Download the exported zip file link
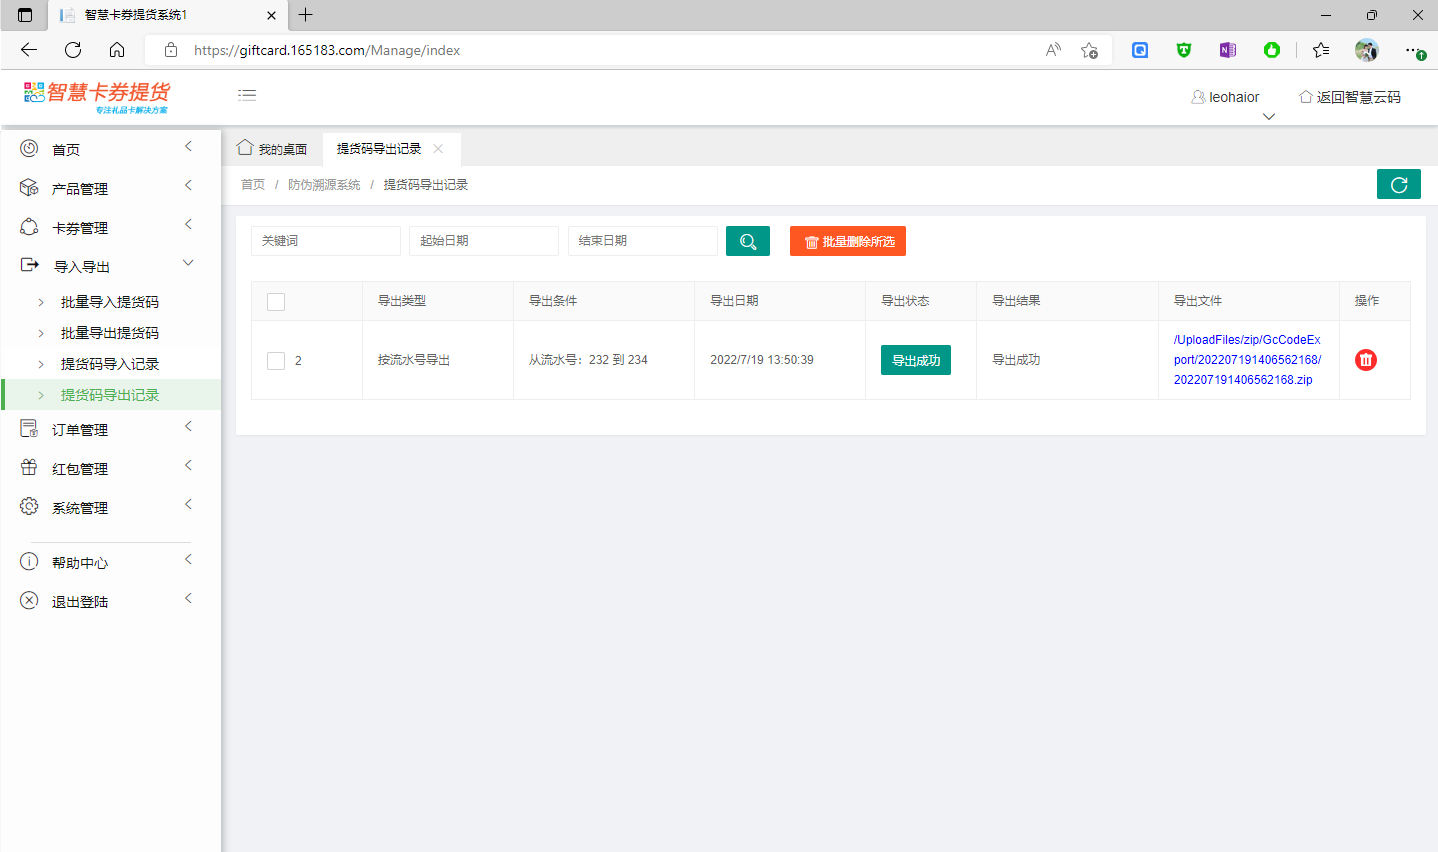The height and width of the screenshot is (852, 1438). point(1246,360)
